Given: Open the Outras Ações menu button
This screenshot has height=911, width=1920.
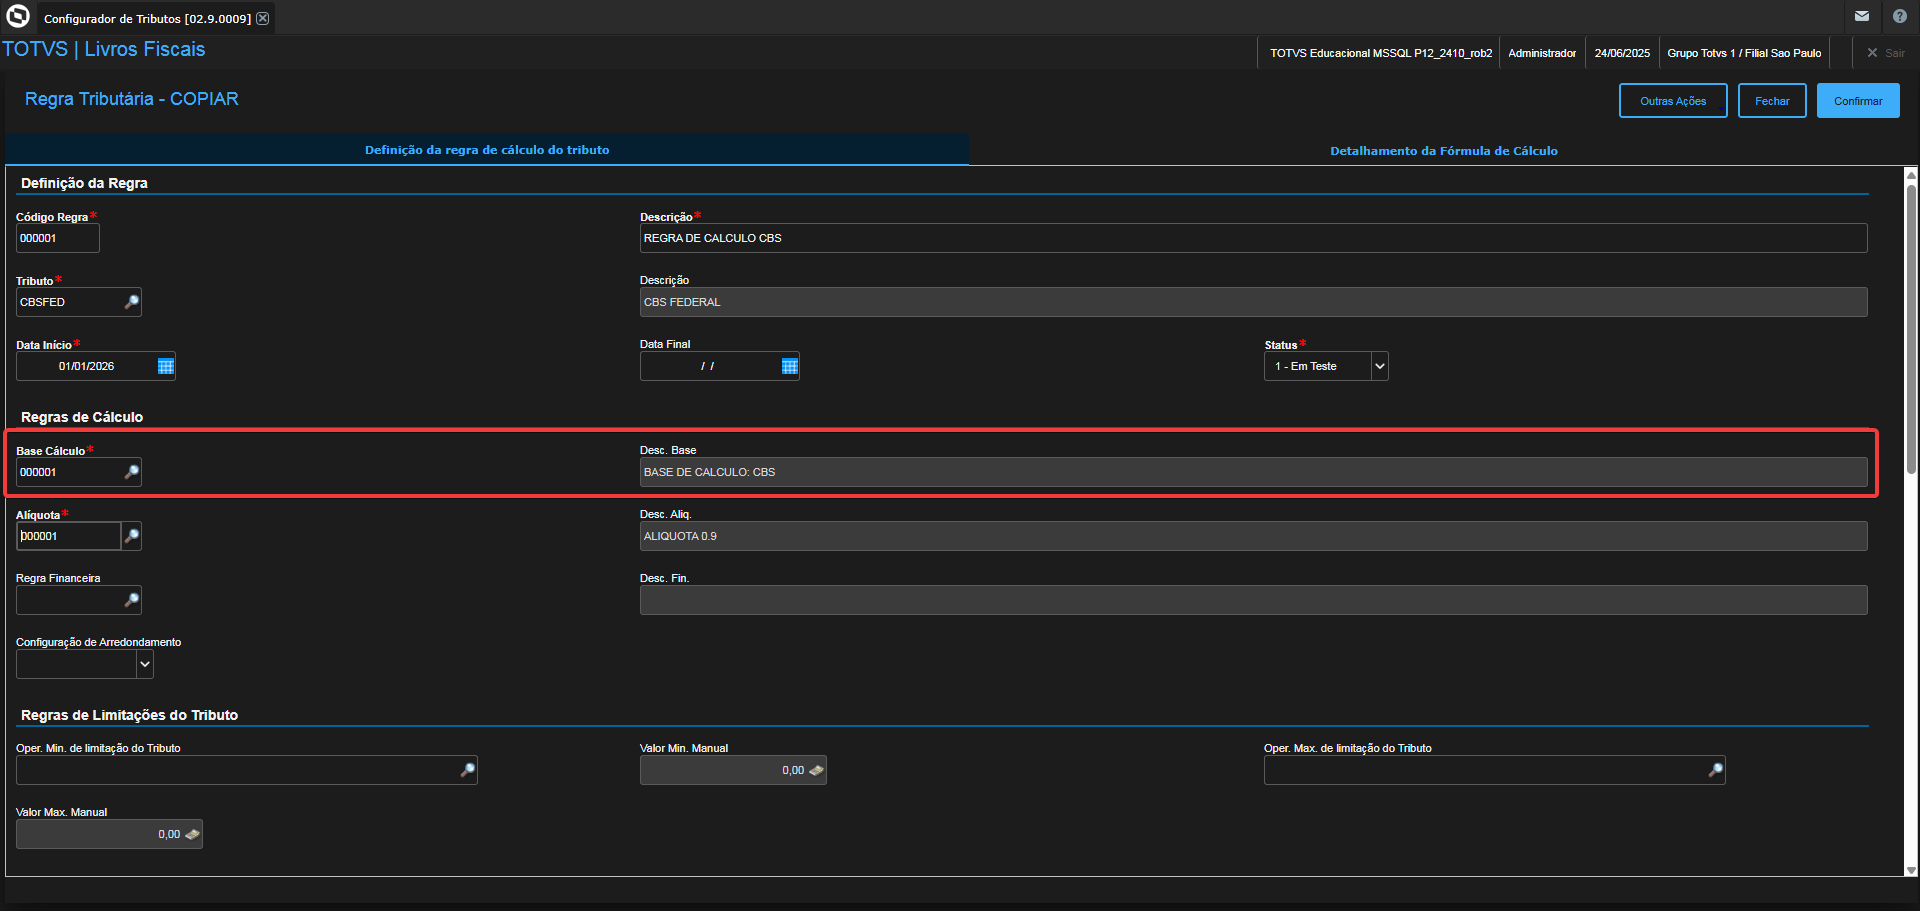Looking at the screenshot, I should [x=1673, y=101].
